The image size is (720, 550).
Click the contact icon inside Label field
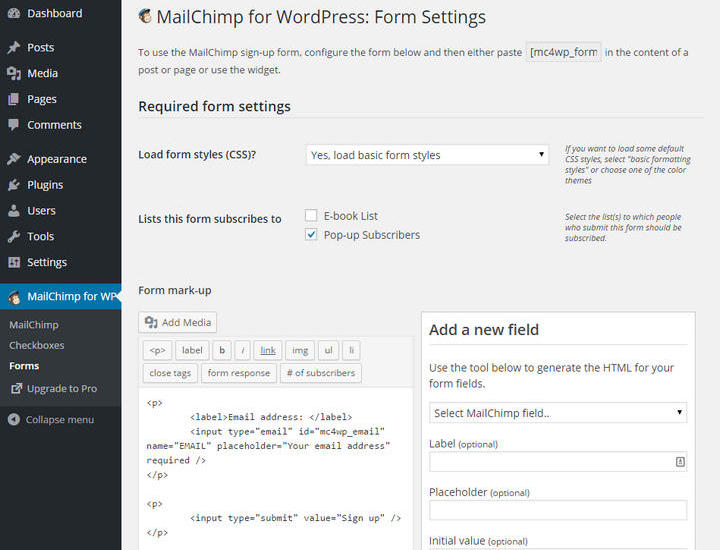click(680, 462)
